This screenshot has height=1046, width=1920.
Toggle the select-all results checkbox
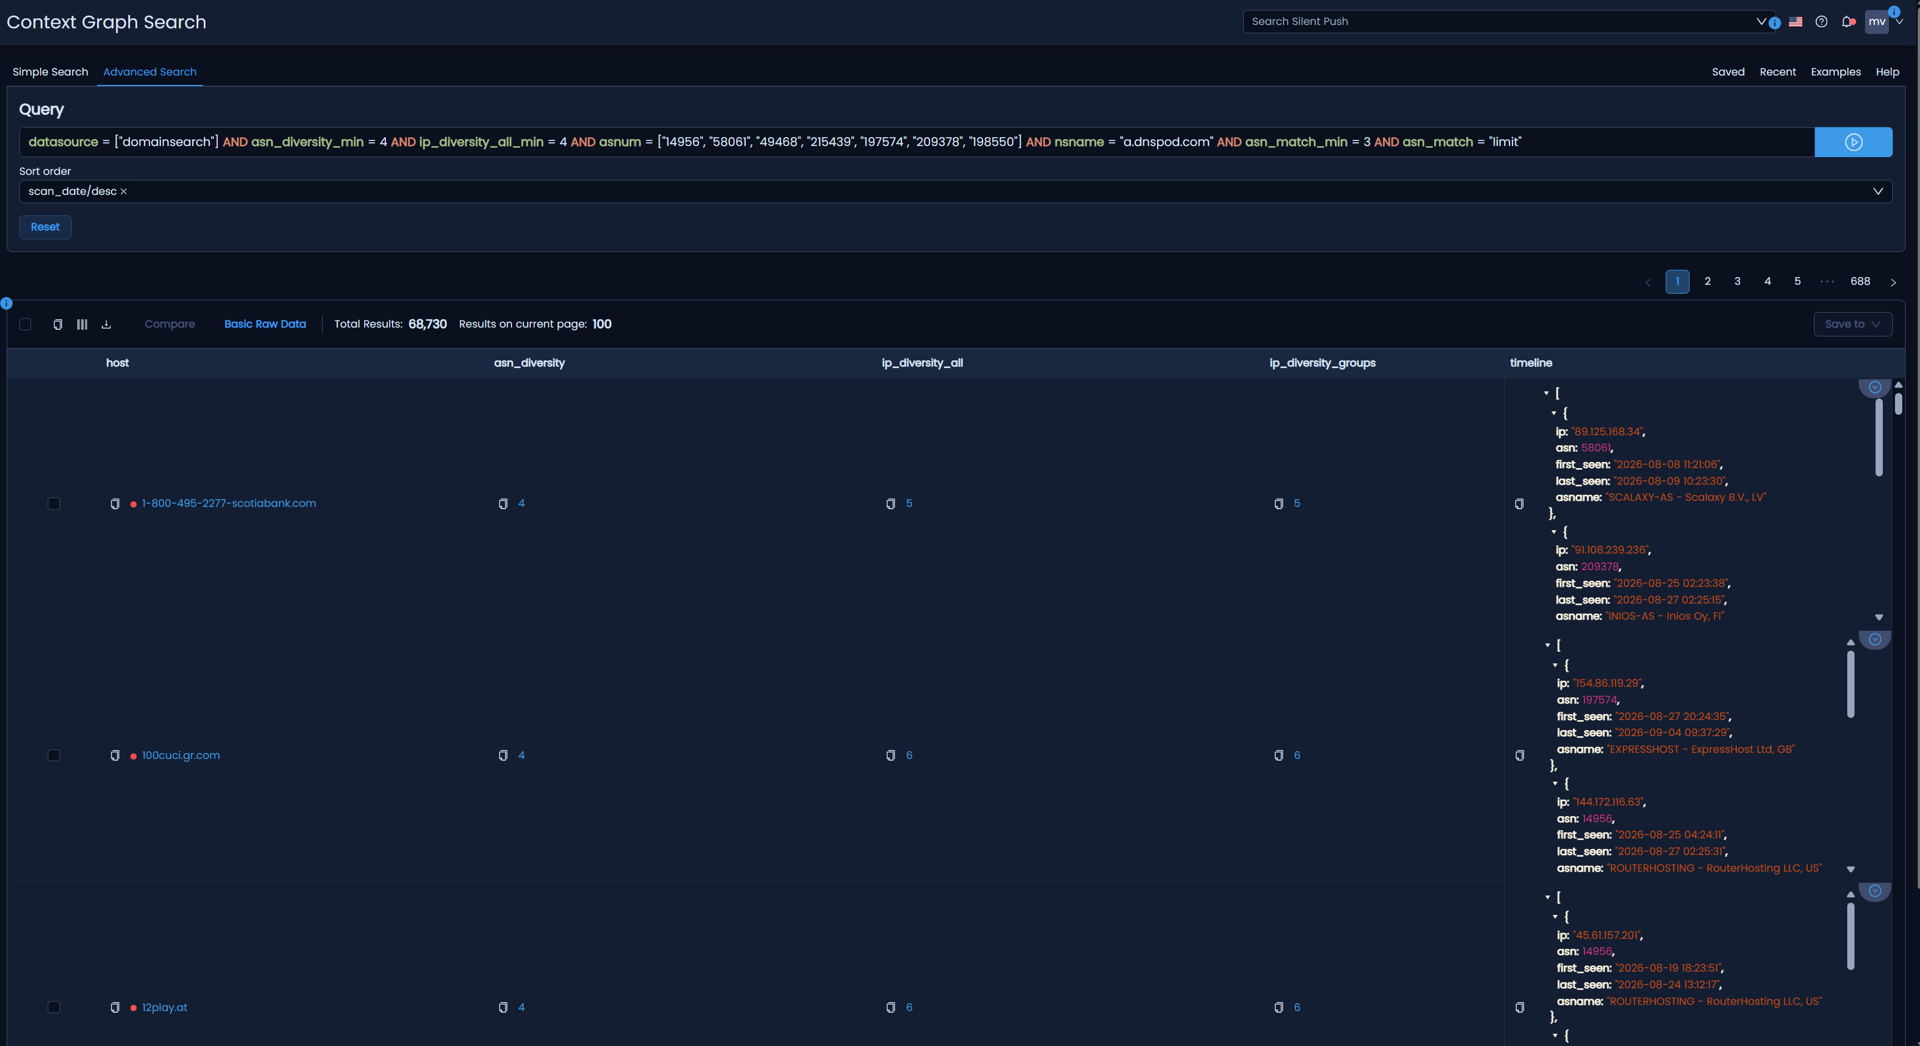tap(26, 324)
